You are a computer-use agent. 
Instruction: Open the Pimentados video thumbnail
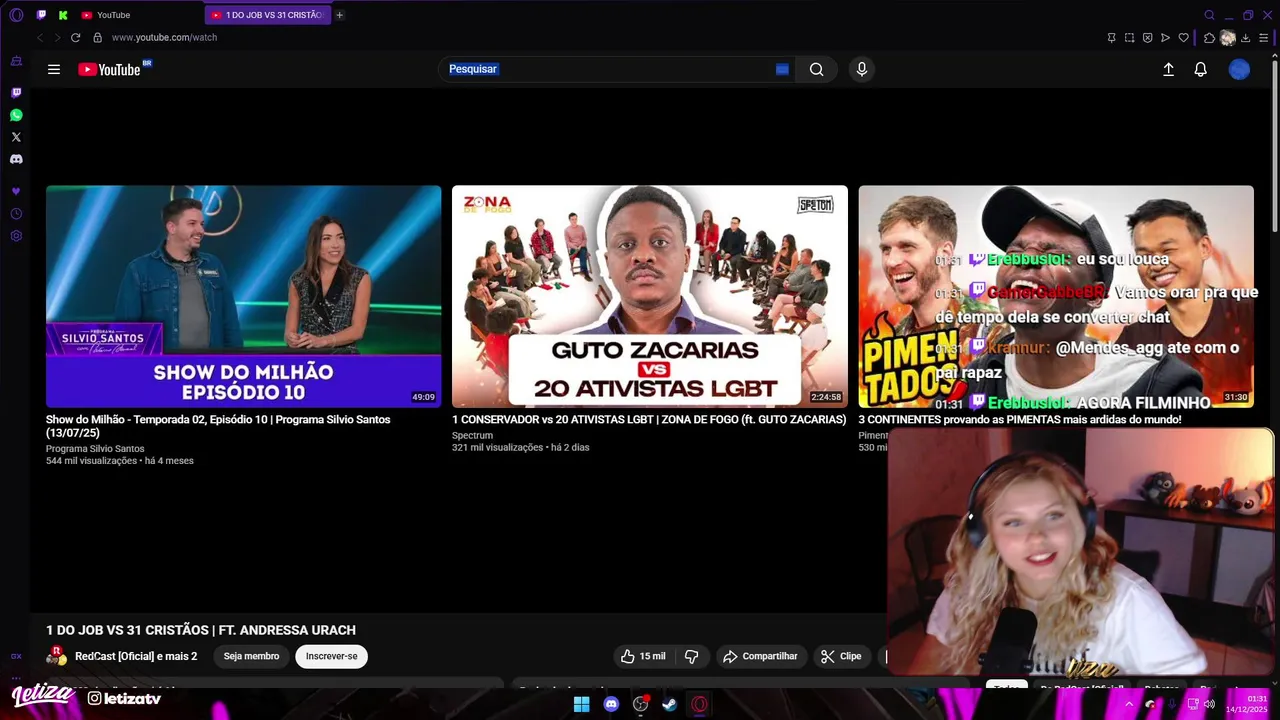1056,296
